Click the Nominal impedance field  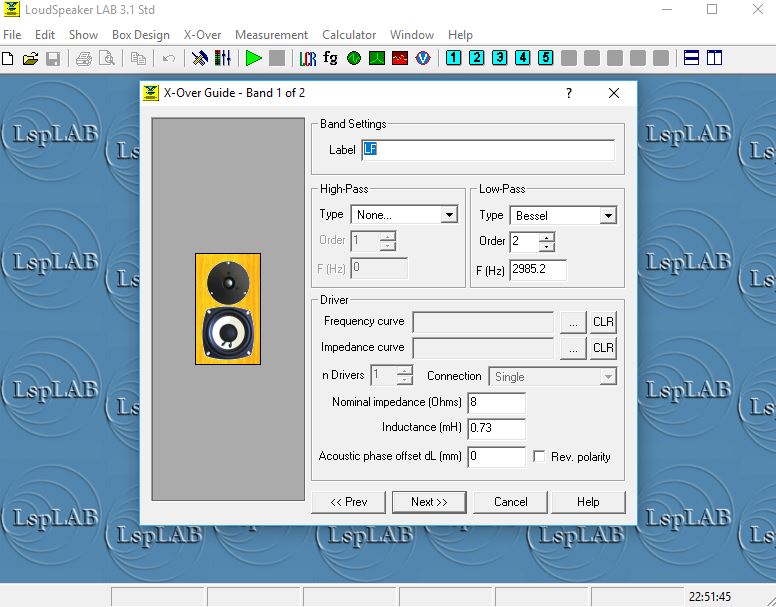[496, 403]
